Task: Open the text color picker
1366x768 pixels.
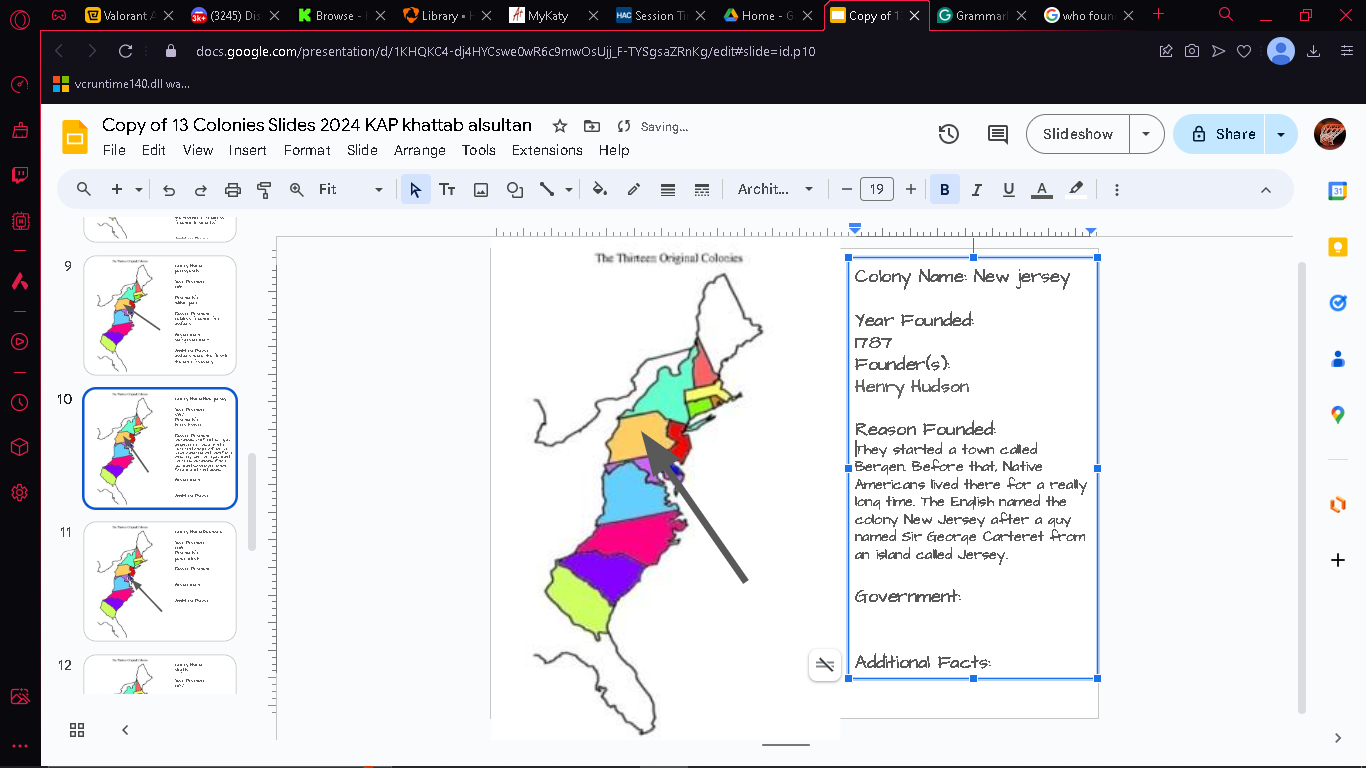Action: [1041, 189]
